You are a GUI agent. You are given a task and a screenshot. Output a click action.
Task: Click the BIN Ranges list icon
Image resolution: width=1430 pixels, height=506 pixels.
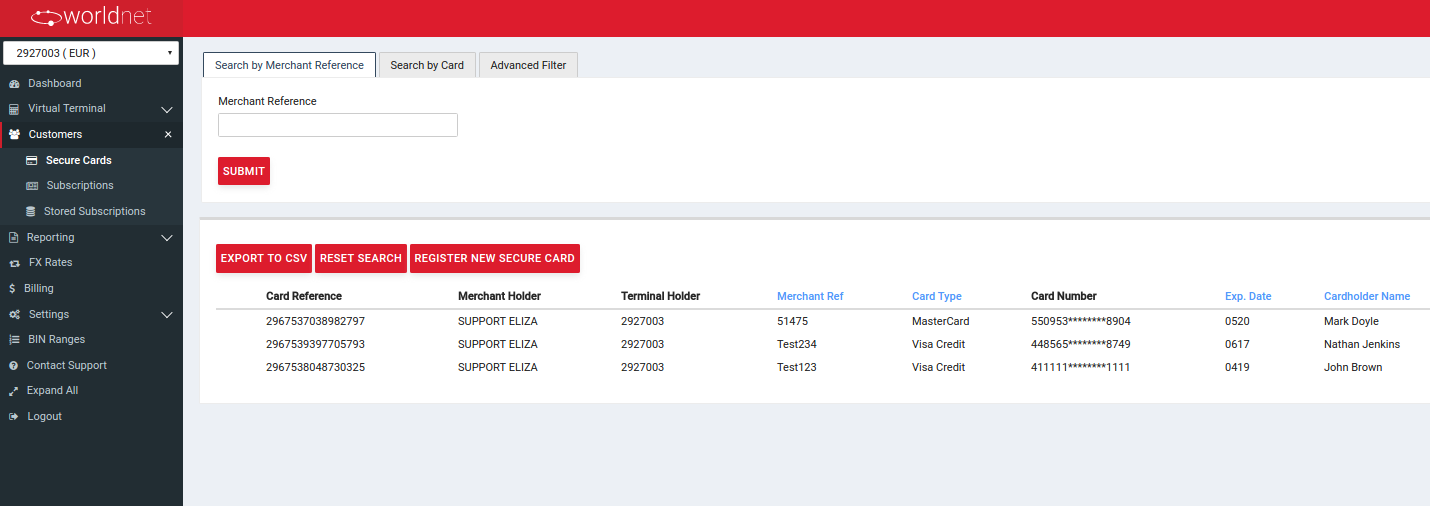14,340
